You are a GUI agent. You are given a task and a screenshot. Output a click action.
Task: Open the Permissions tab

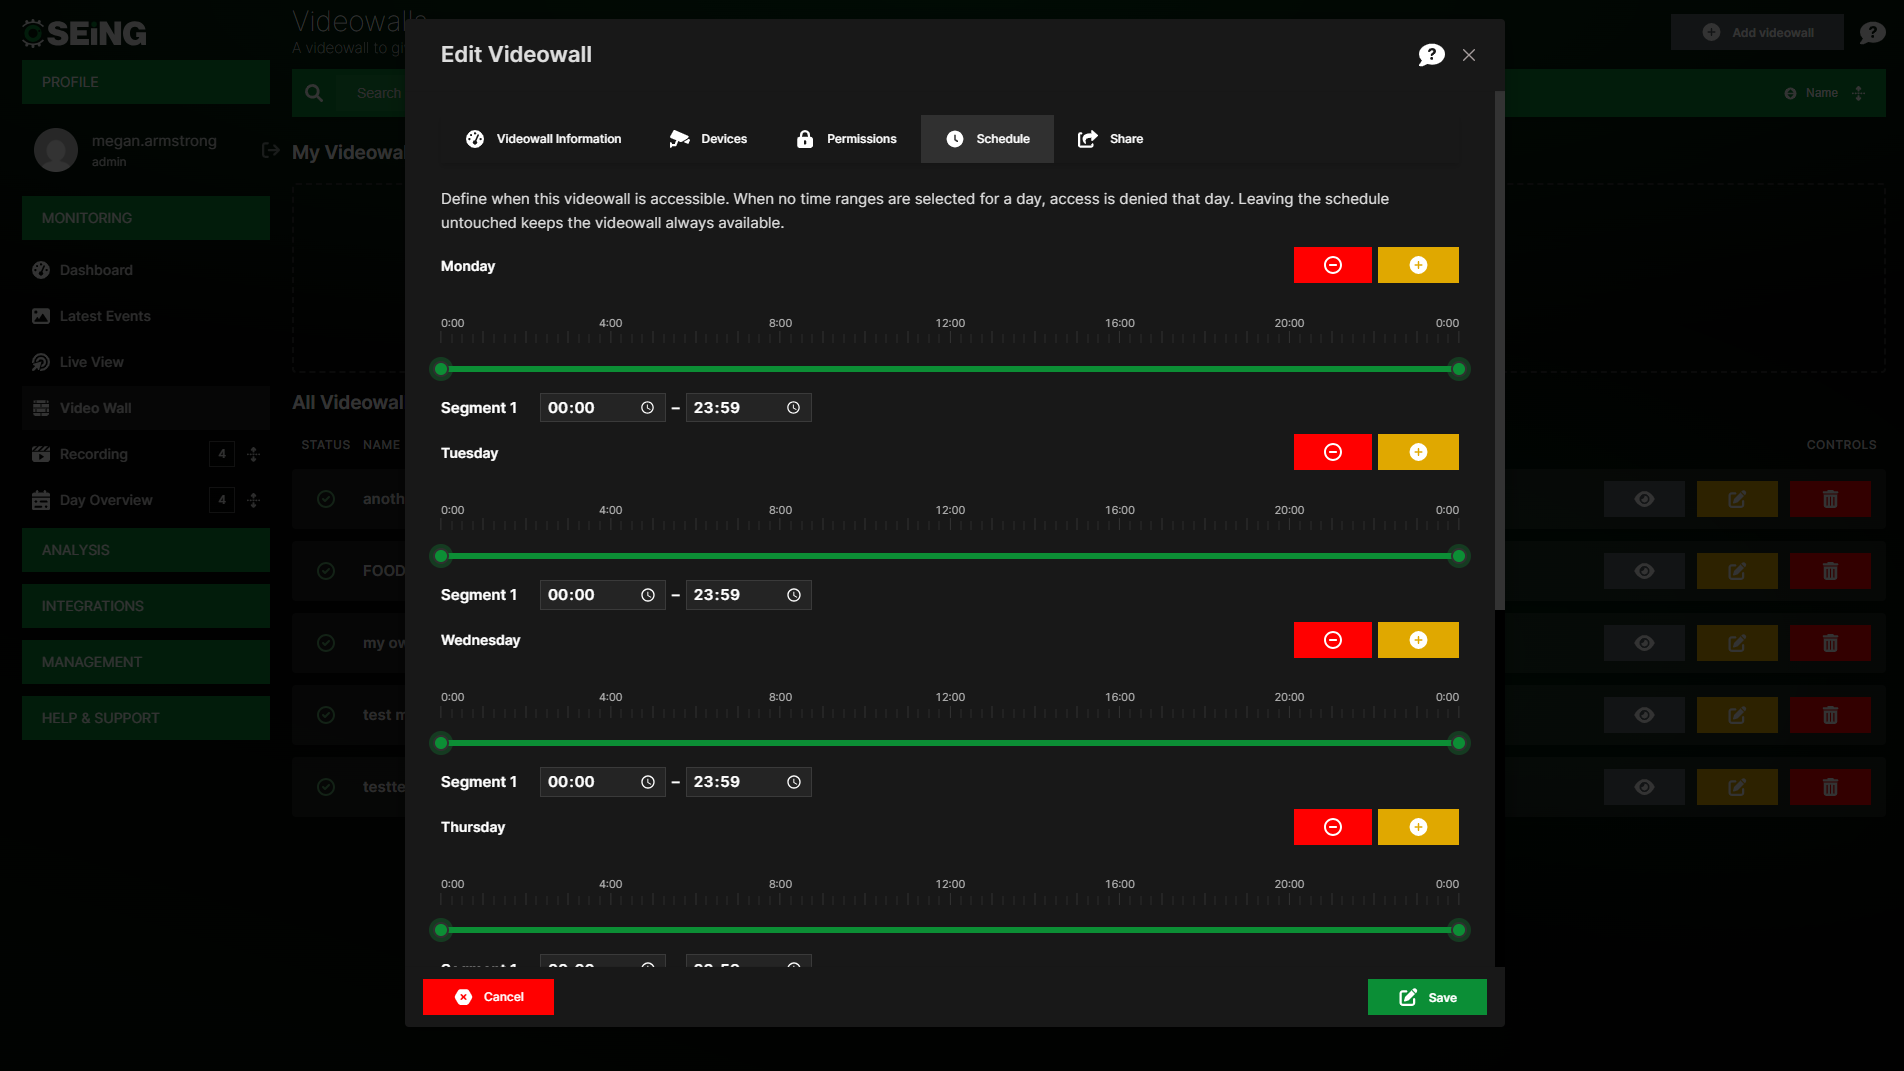[846, 139]
